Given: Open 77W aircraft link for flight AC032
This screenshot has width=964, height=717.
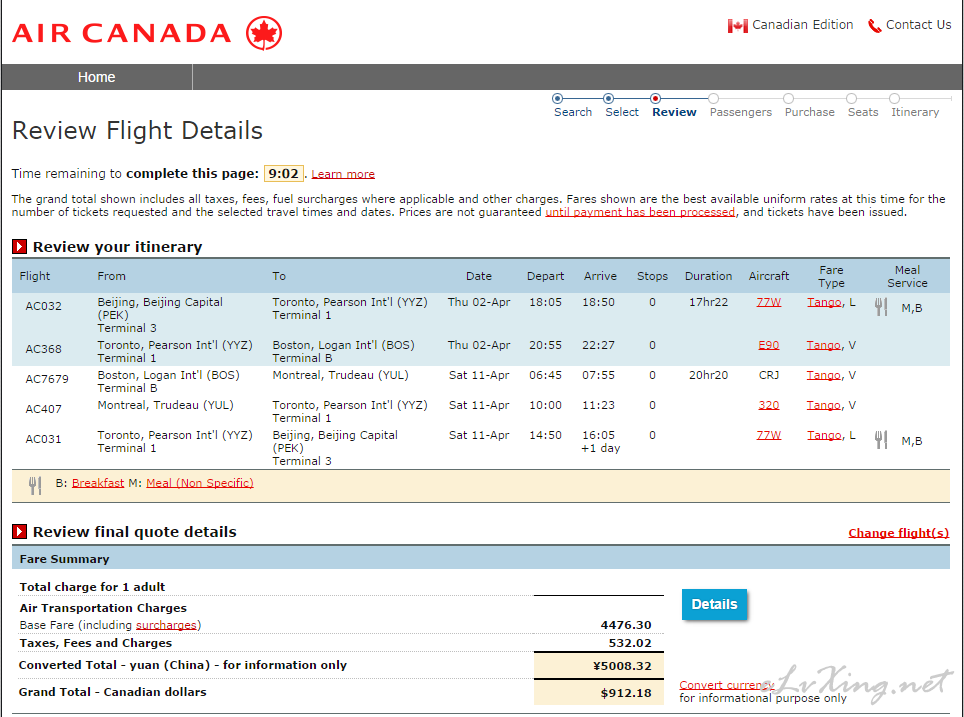Looking at the screenshot, I should click(x=768, y=302).
